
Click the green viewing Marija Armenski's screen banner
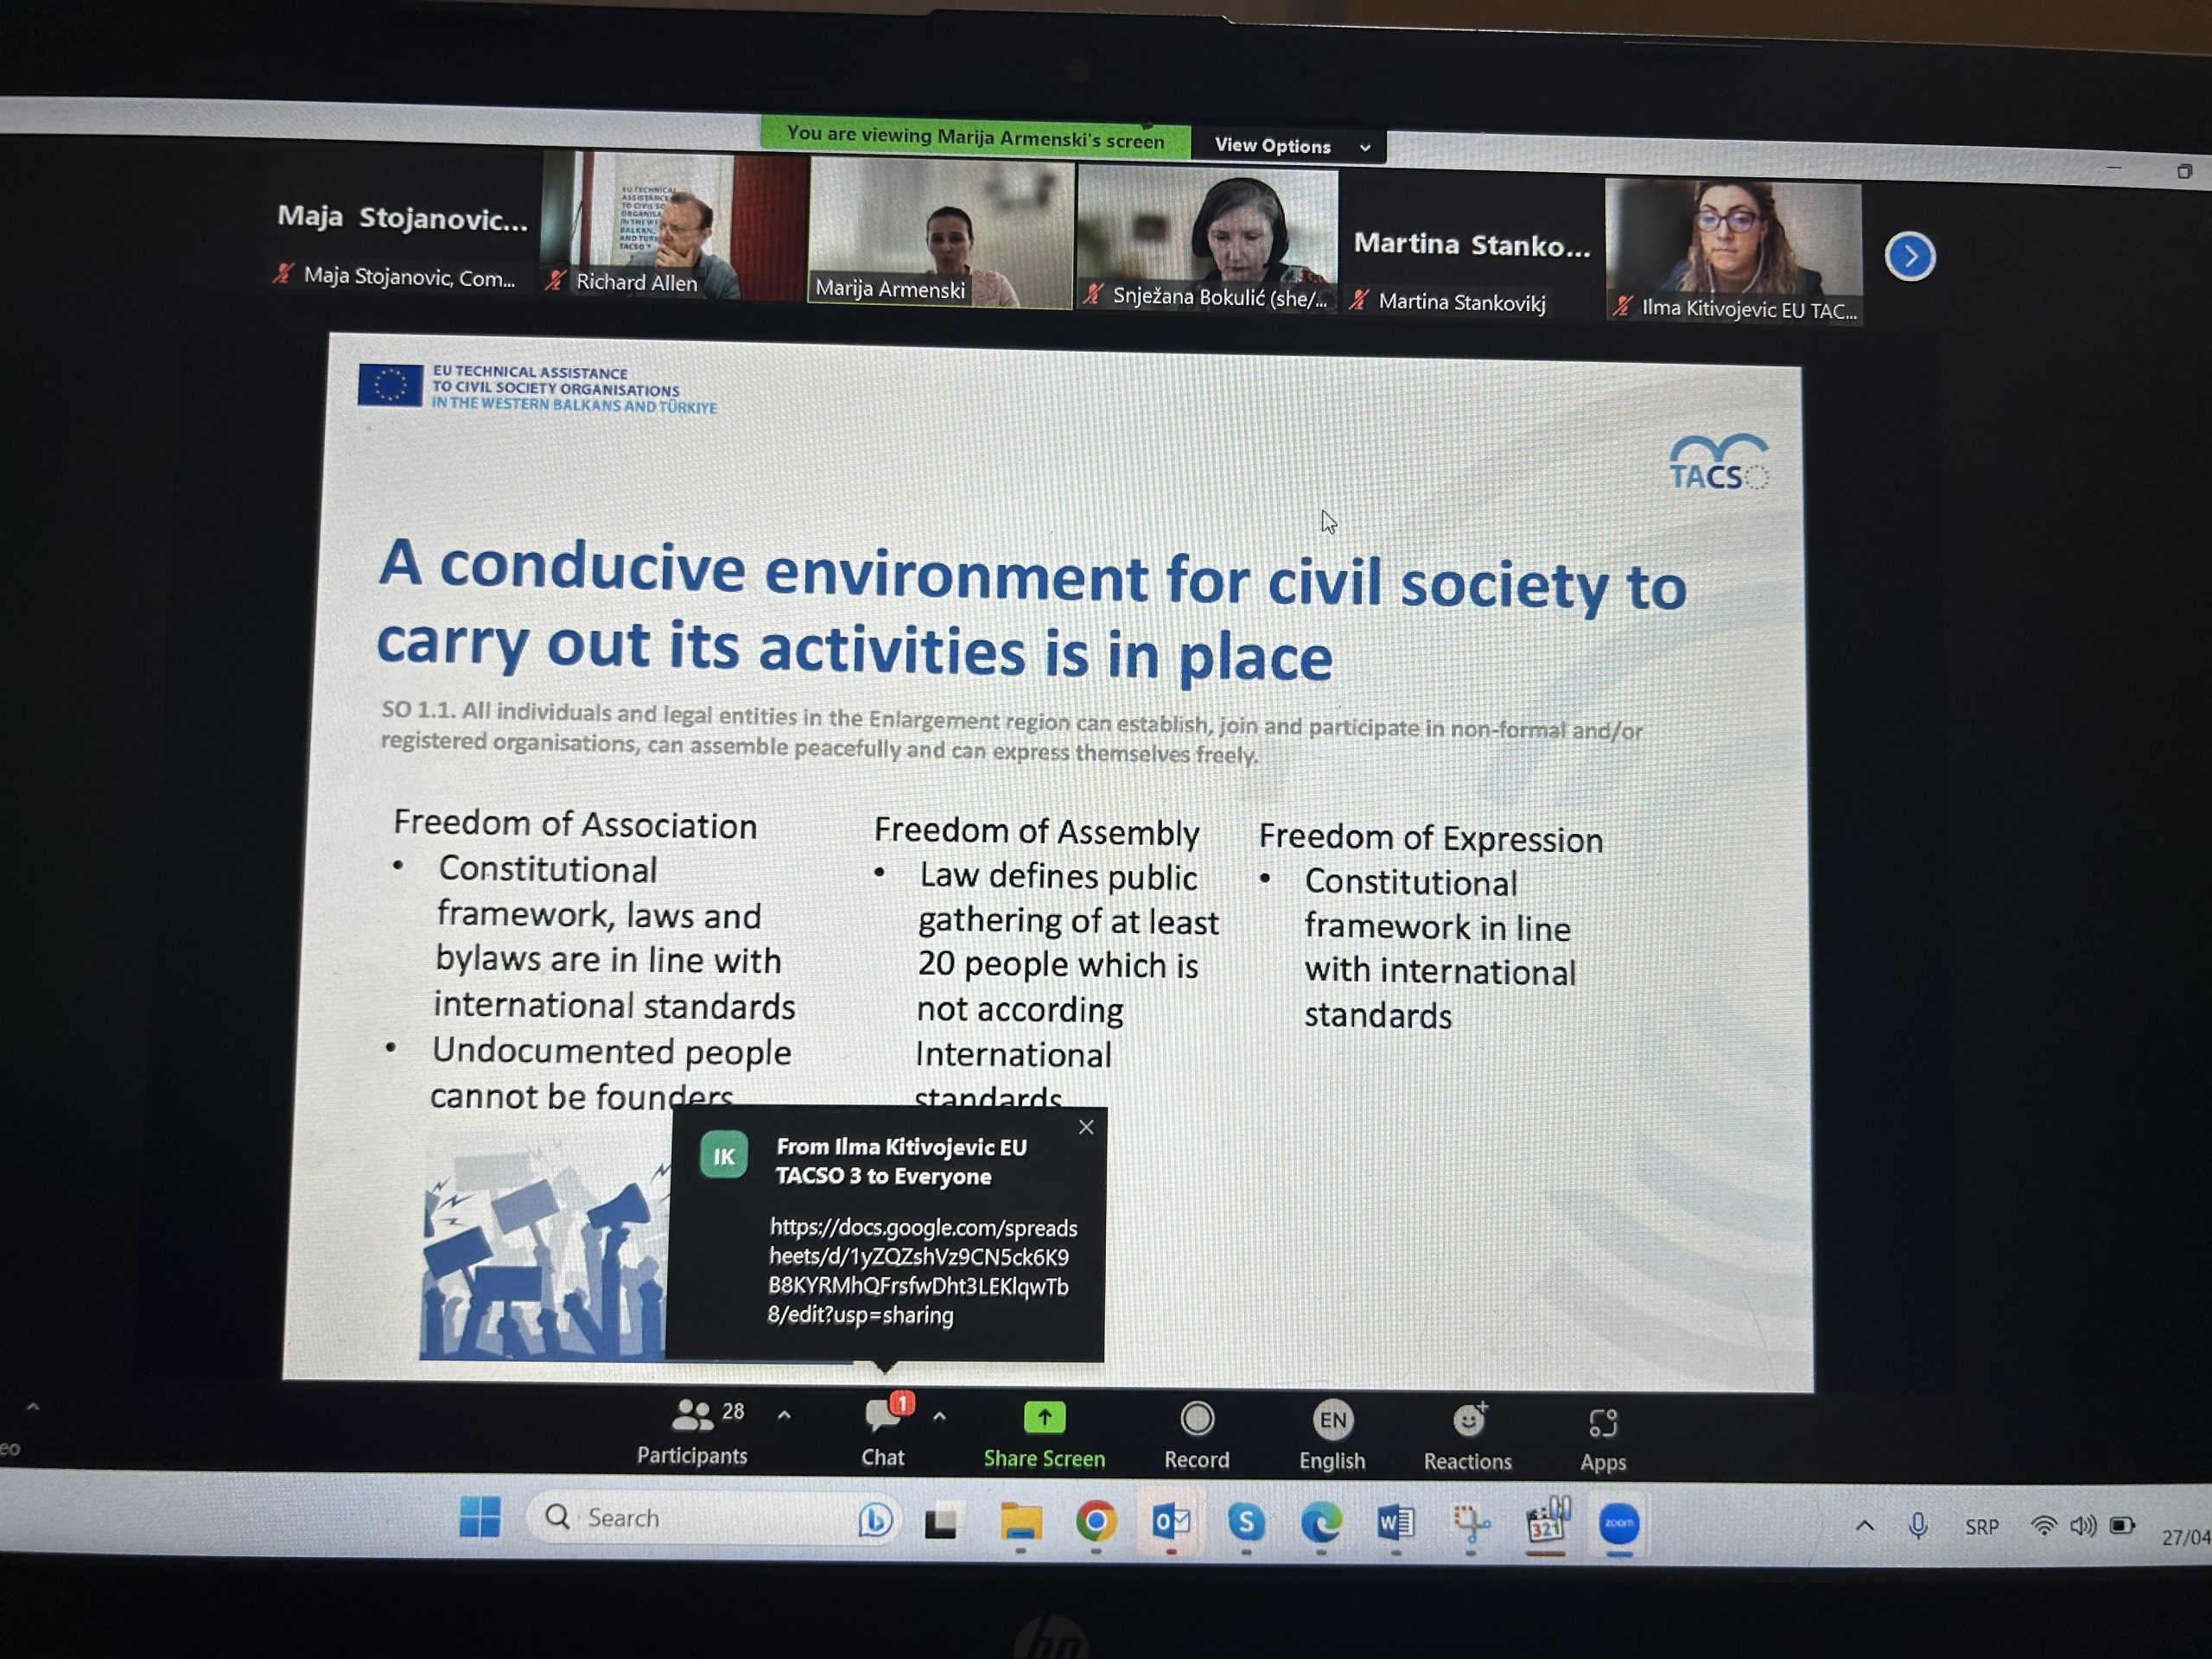coord(975,138)
